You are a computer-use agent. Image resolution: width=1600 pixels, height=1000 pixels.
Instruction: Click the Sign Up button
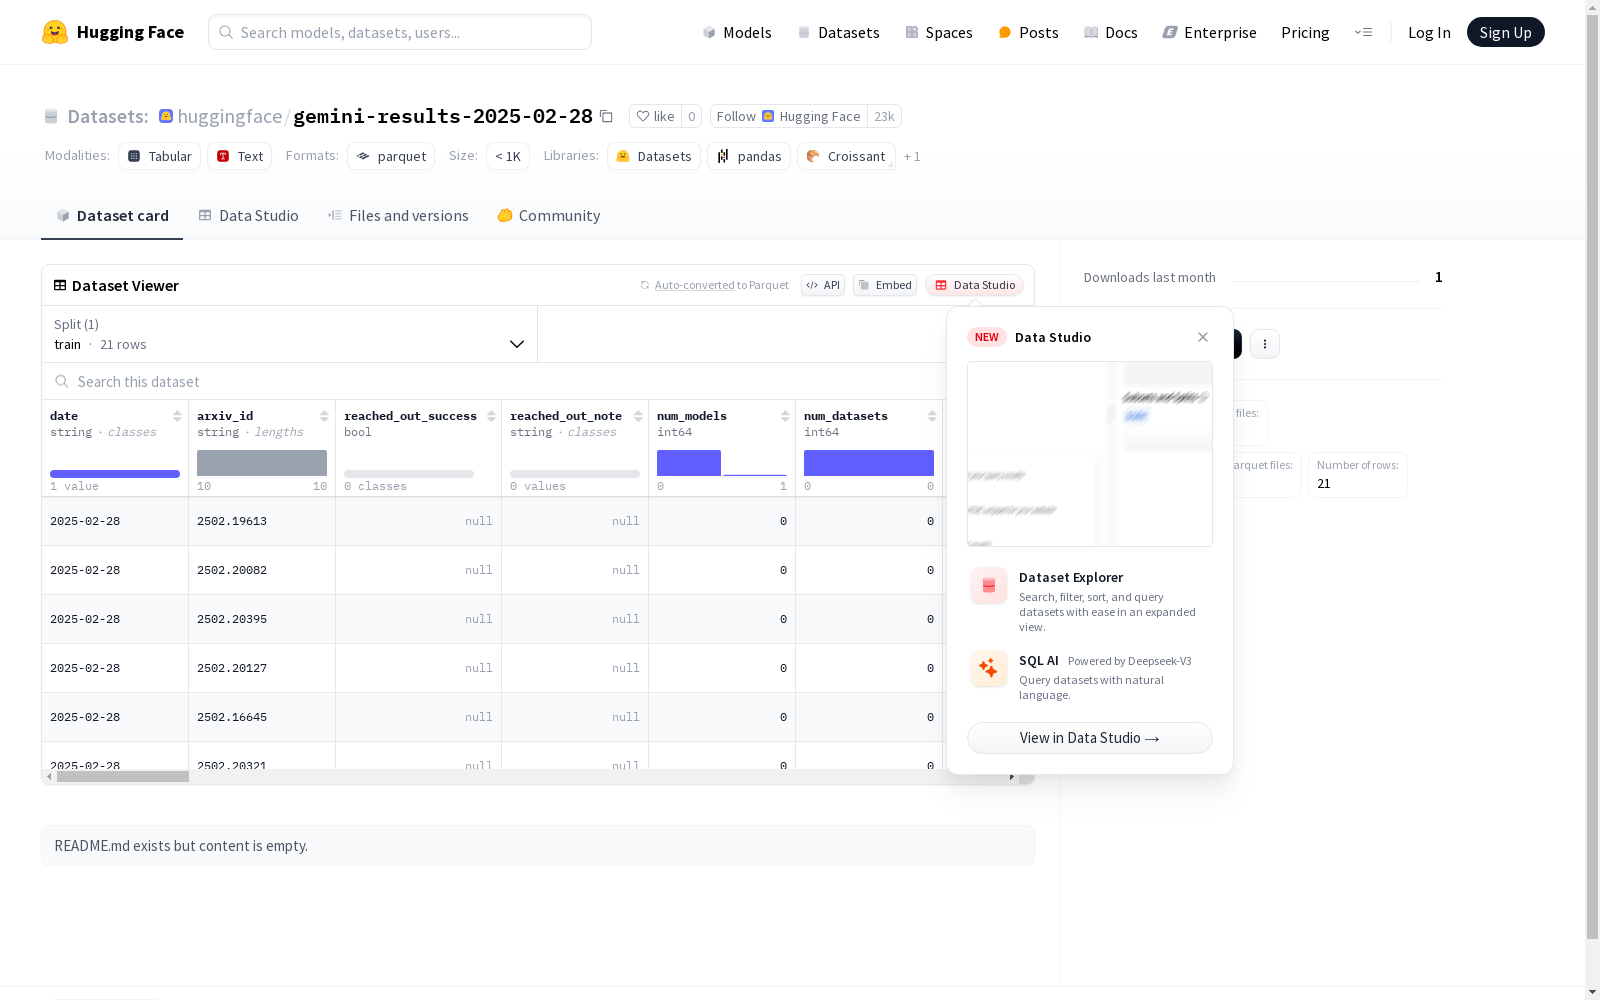point(1506,32)
